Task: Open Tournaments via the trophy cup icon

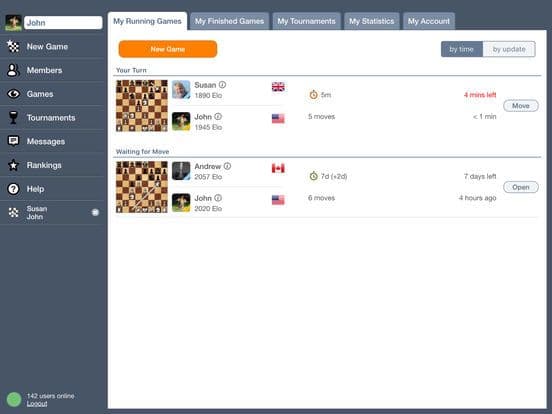Action: pyautogui.click(x=13, y=118)
